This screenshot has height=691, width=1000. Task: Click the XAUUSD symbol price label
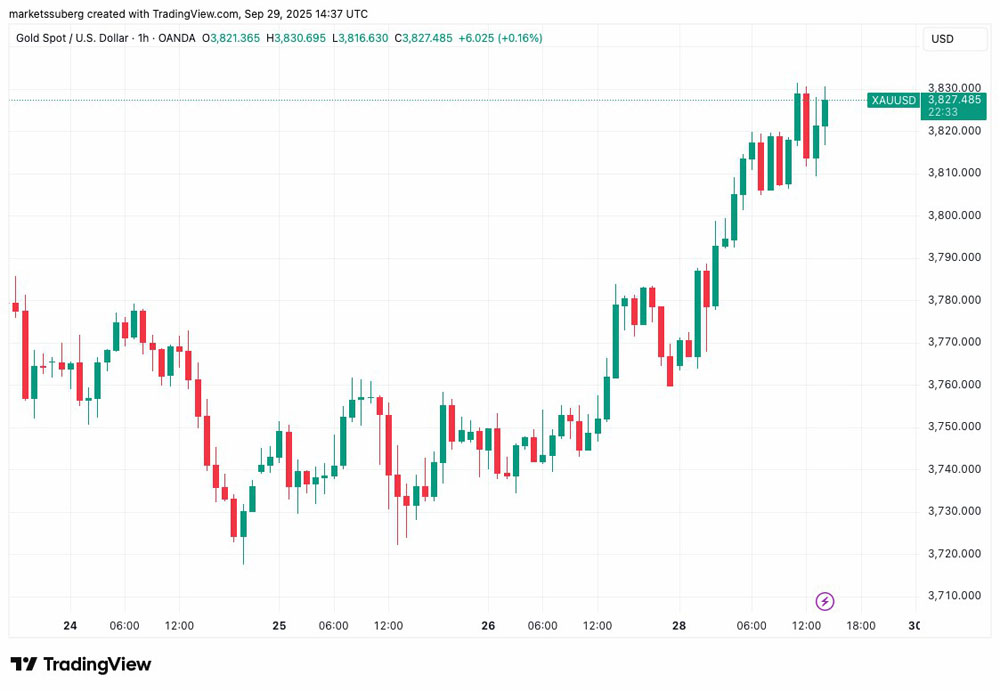pos(893,100)
